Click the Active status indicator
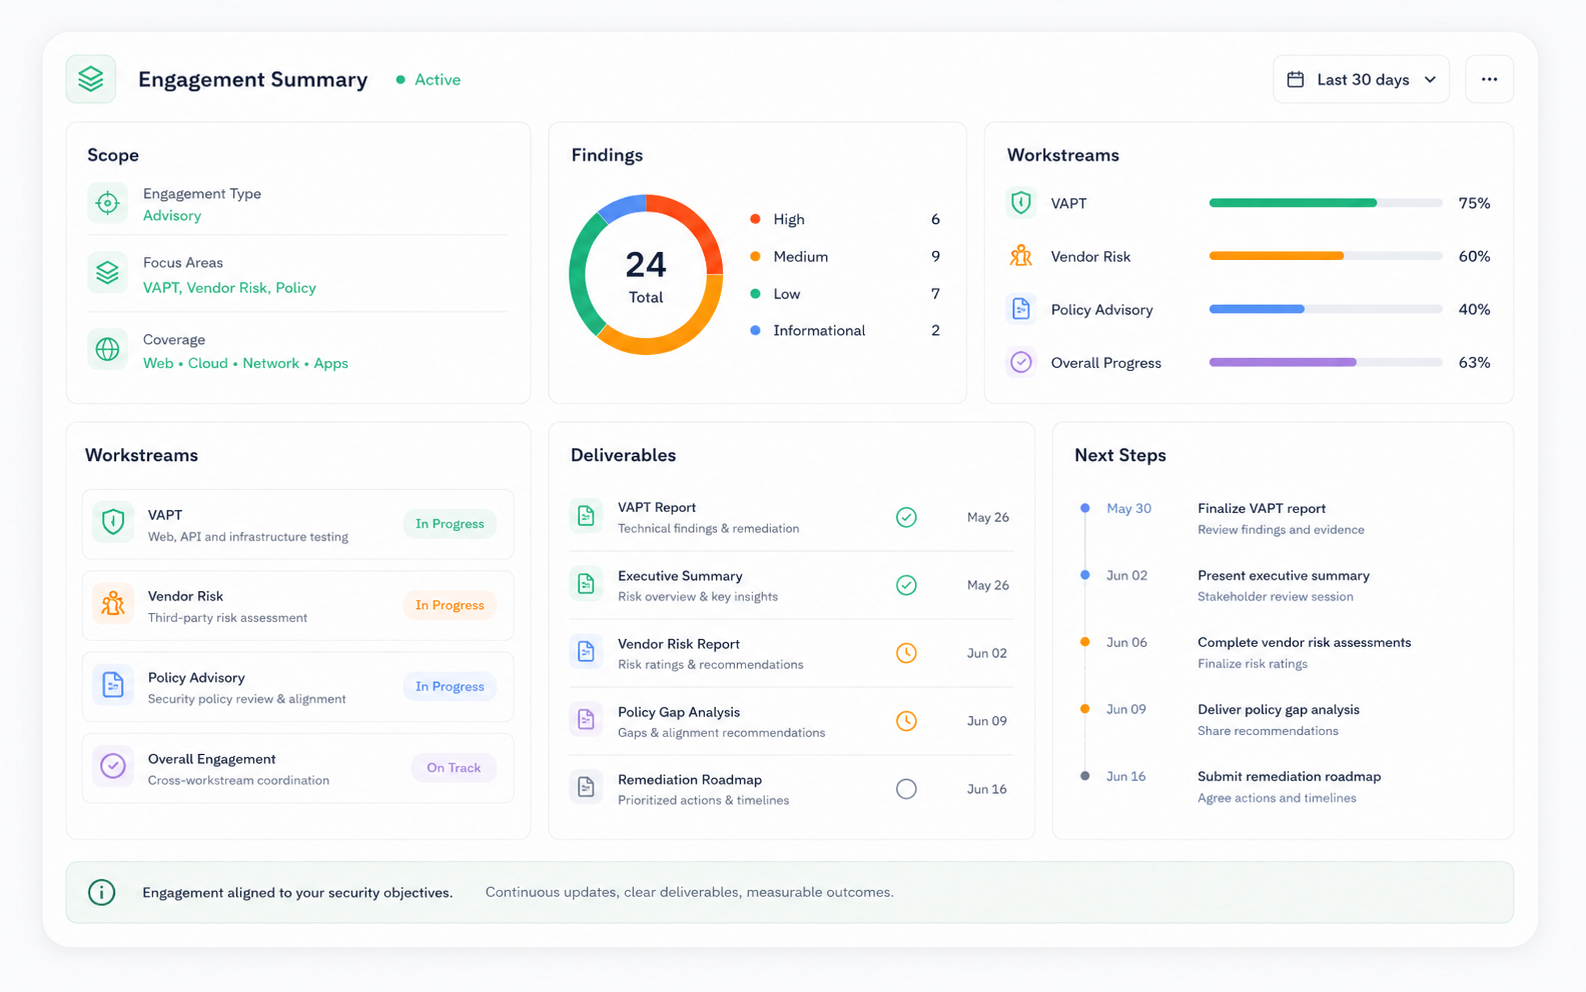 [428, 79]
